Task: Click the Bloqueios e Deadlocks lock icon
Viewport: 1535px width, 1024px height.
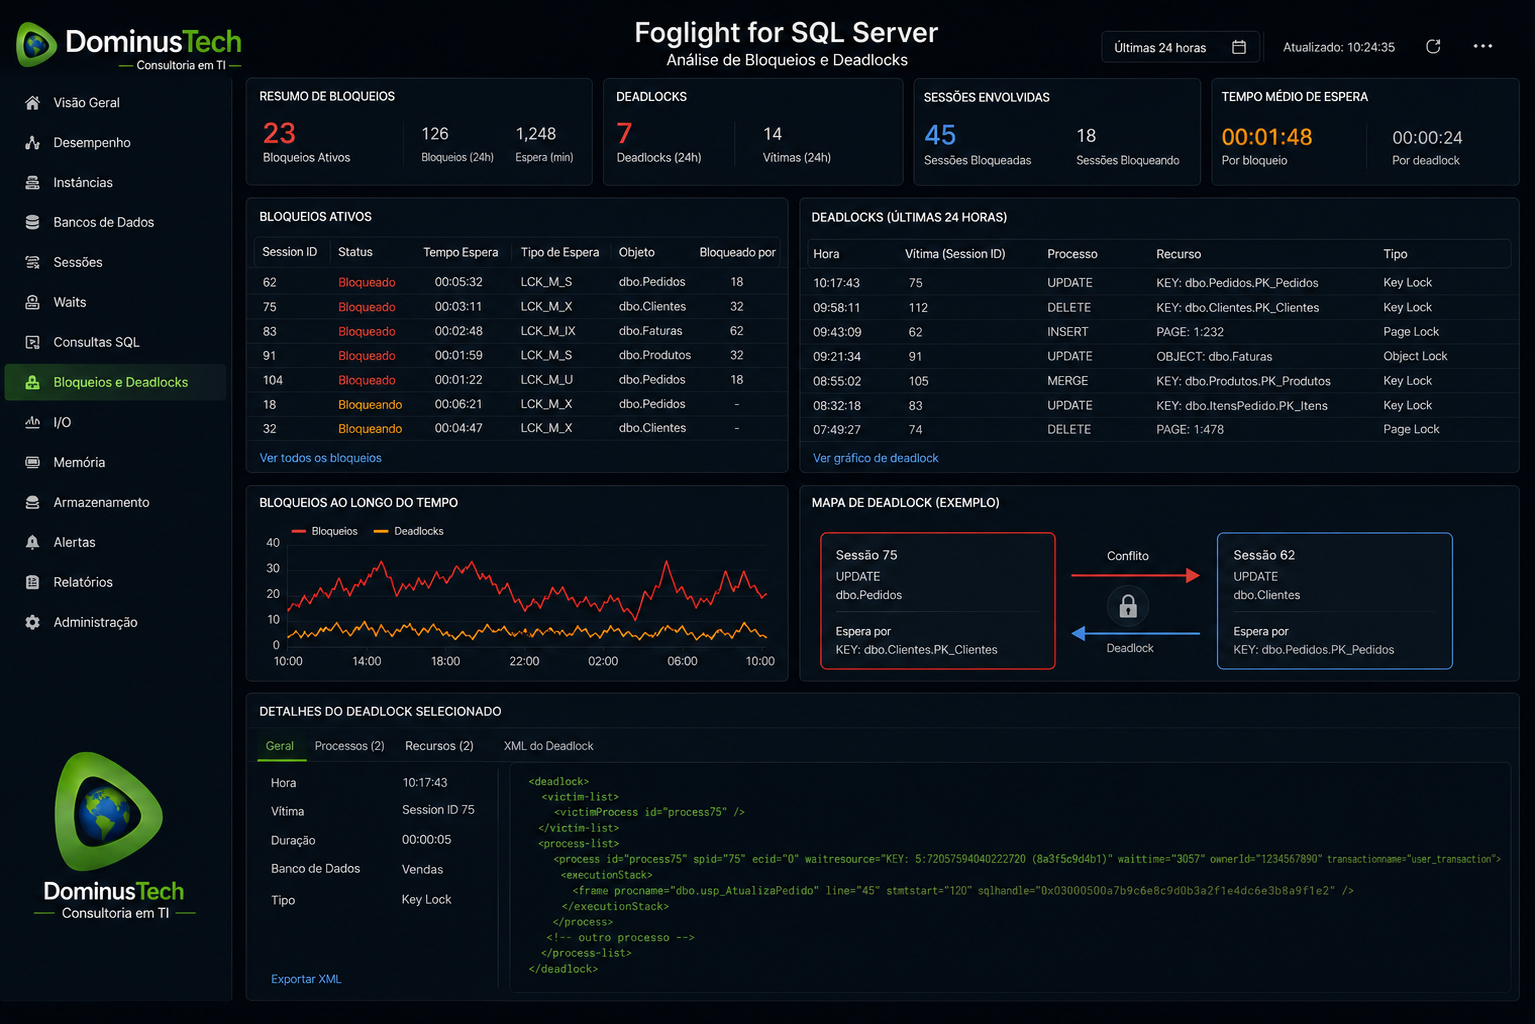Action: click(32, 382)
